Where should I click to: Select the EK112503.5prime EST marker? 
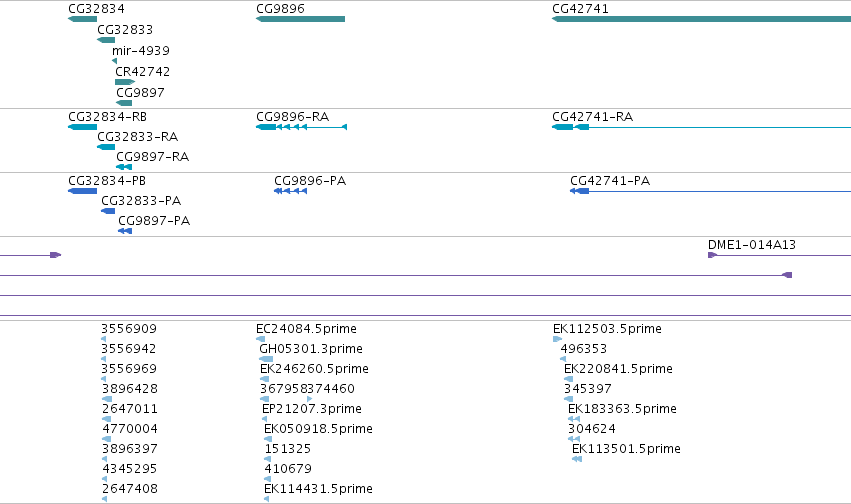click(557, 339)
